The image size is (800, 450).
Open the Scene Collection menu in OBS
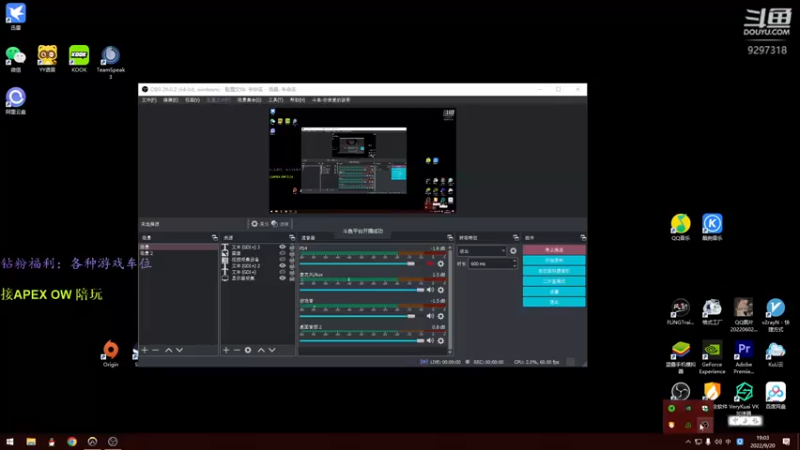[249, 100]
